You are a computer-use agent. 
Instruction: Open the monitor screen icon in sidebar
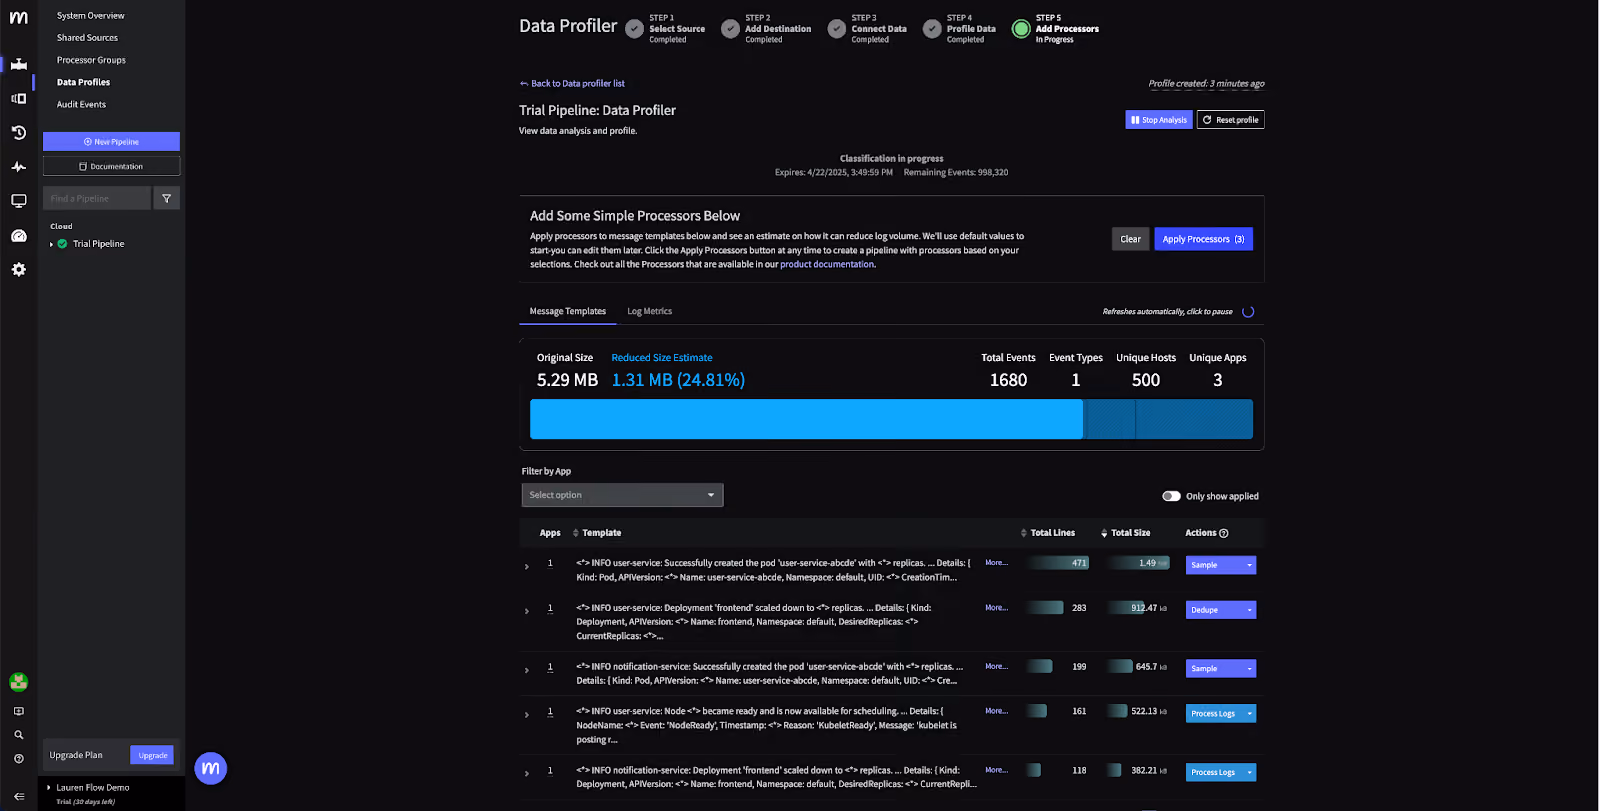pos(19,201)
